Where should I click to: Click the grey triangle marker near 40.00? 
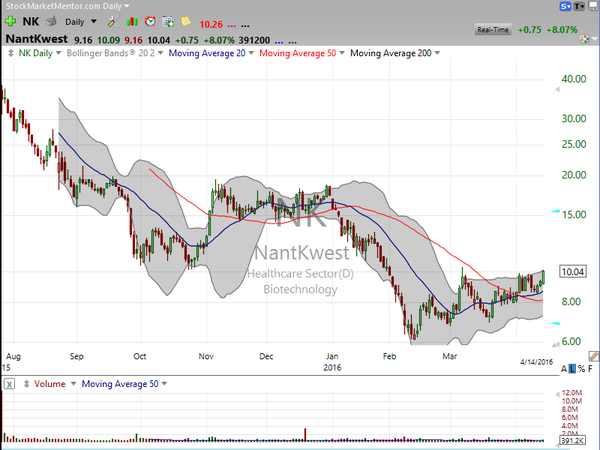(557, 90)
